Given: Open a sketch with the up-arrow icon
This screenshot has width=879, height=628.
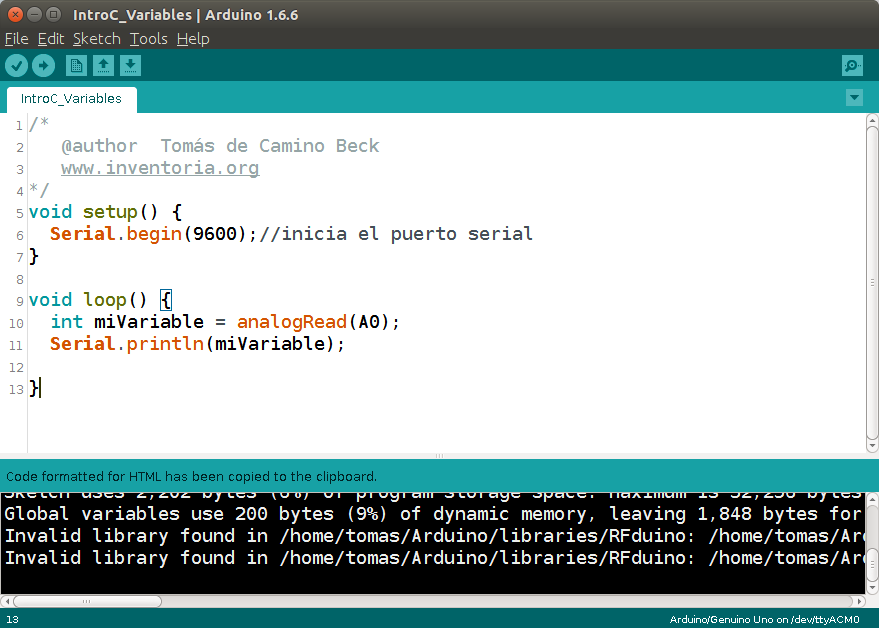Looking at the screenshot, I should (103, 66).
